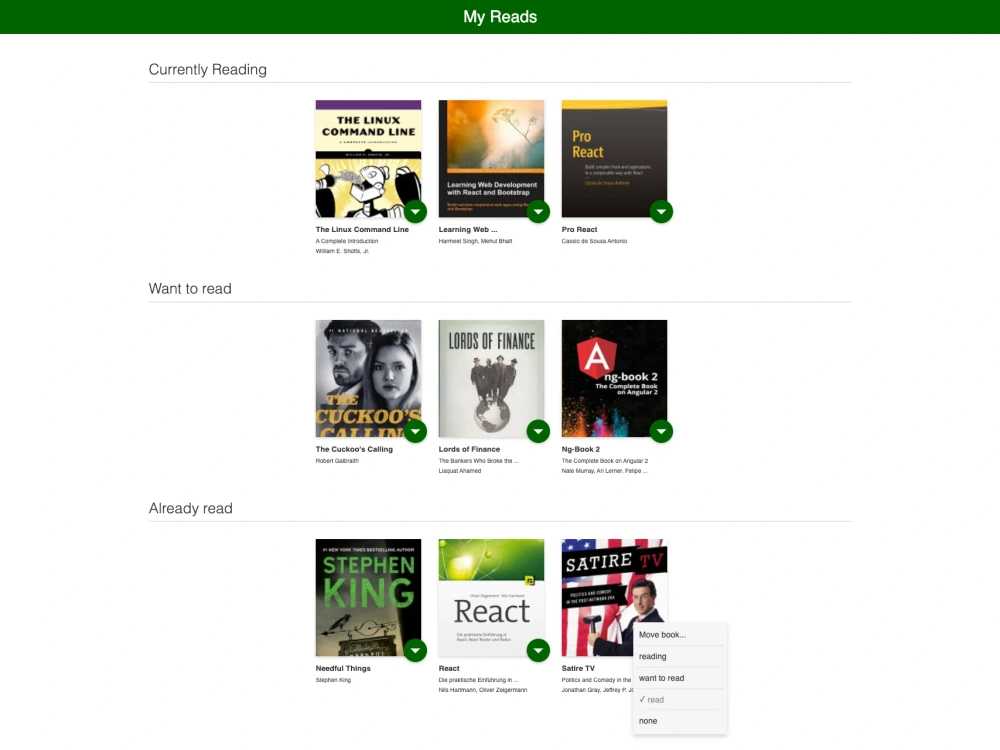Open shelf changer for Ng-Book 2

pos(661,432)
